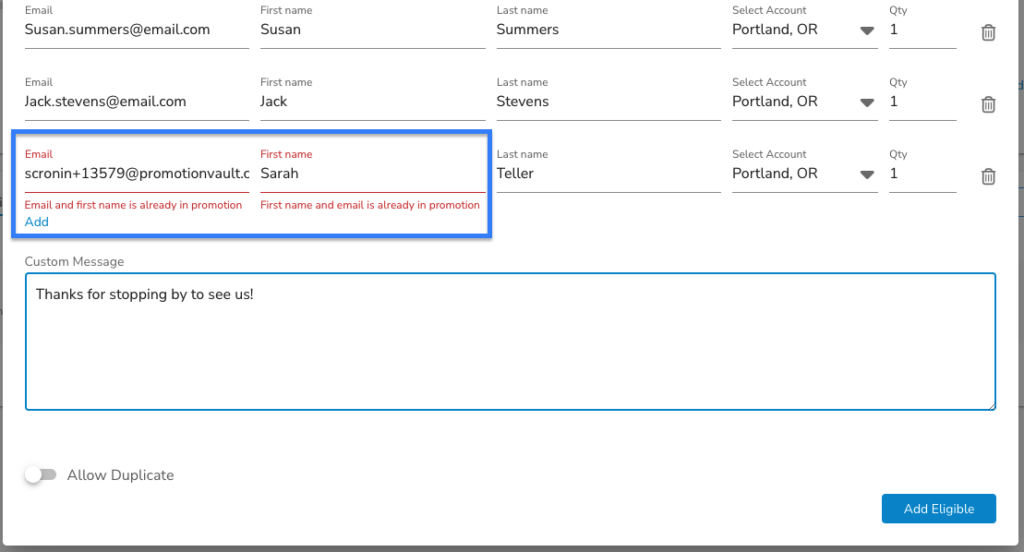The height and width of the screenshot is (552, 1024).
Task: Select the Last name field containing Stevens
Action: click(609, 102)
